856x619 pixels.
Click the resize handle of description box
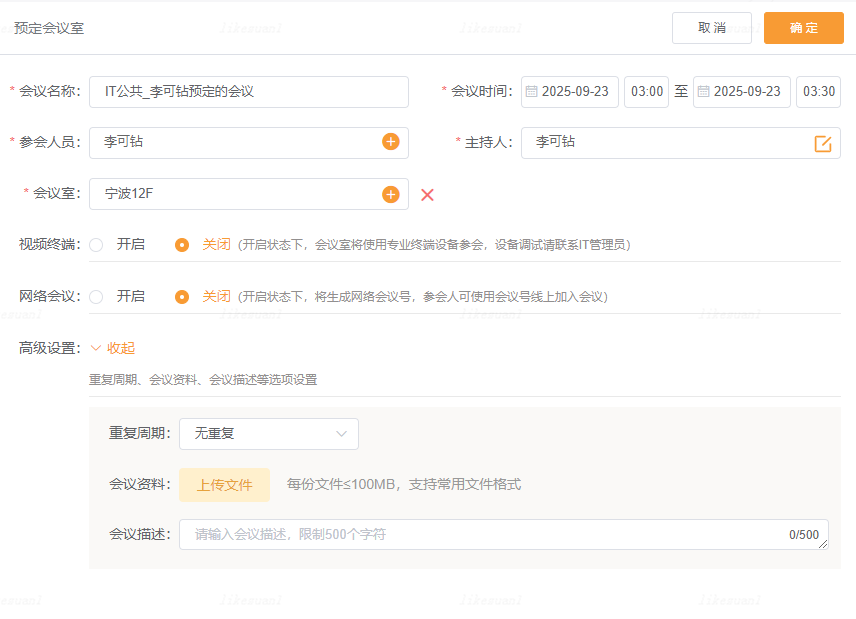tap(823, 545)
